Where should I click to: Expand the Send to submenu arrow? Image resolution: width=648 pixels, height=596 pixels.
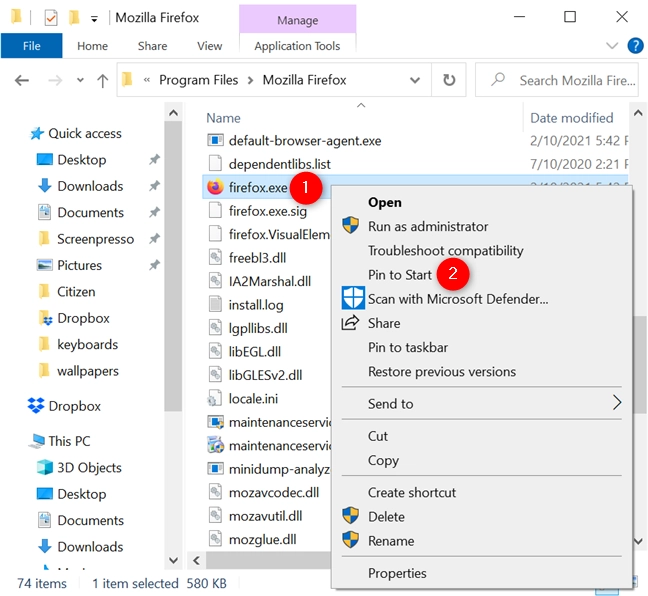(617, 403)
